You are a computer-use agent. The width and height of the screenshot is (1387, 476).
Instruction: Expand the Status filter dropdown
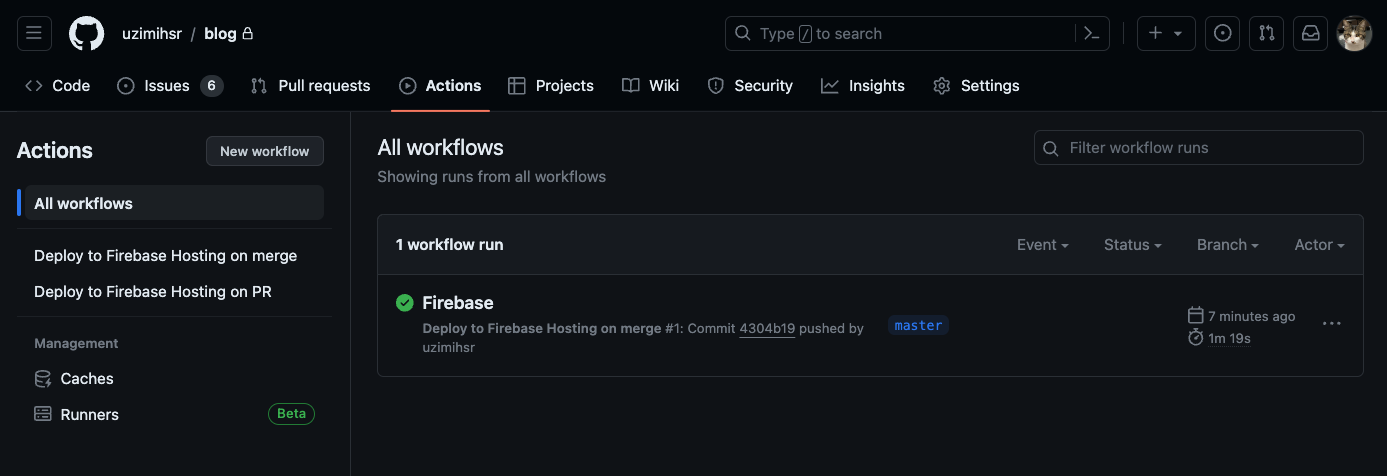click(1133, 245)
